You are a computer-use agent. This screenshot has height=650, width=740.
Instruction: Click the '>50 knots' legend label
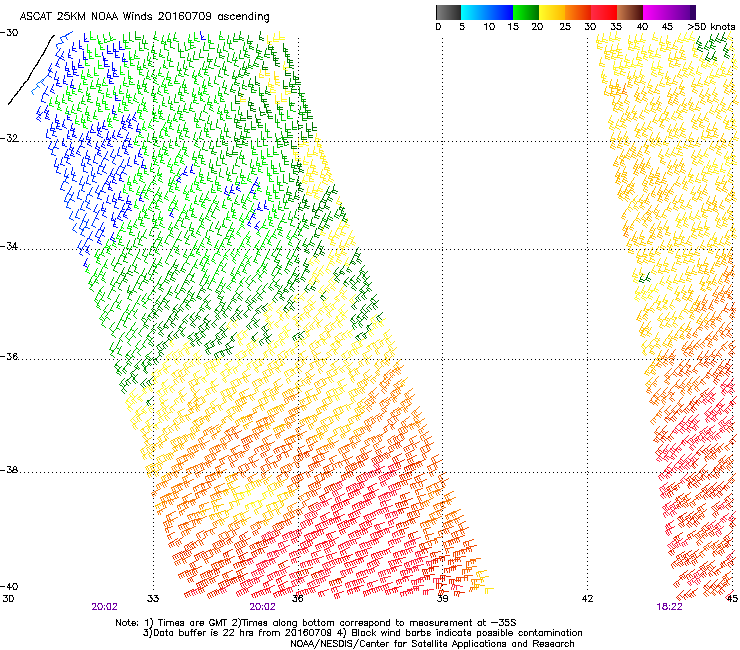pyautogui.click(x=711, y=26)
